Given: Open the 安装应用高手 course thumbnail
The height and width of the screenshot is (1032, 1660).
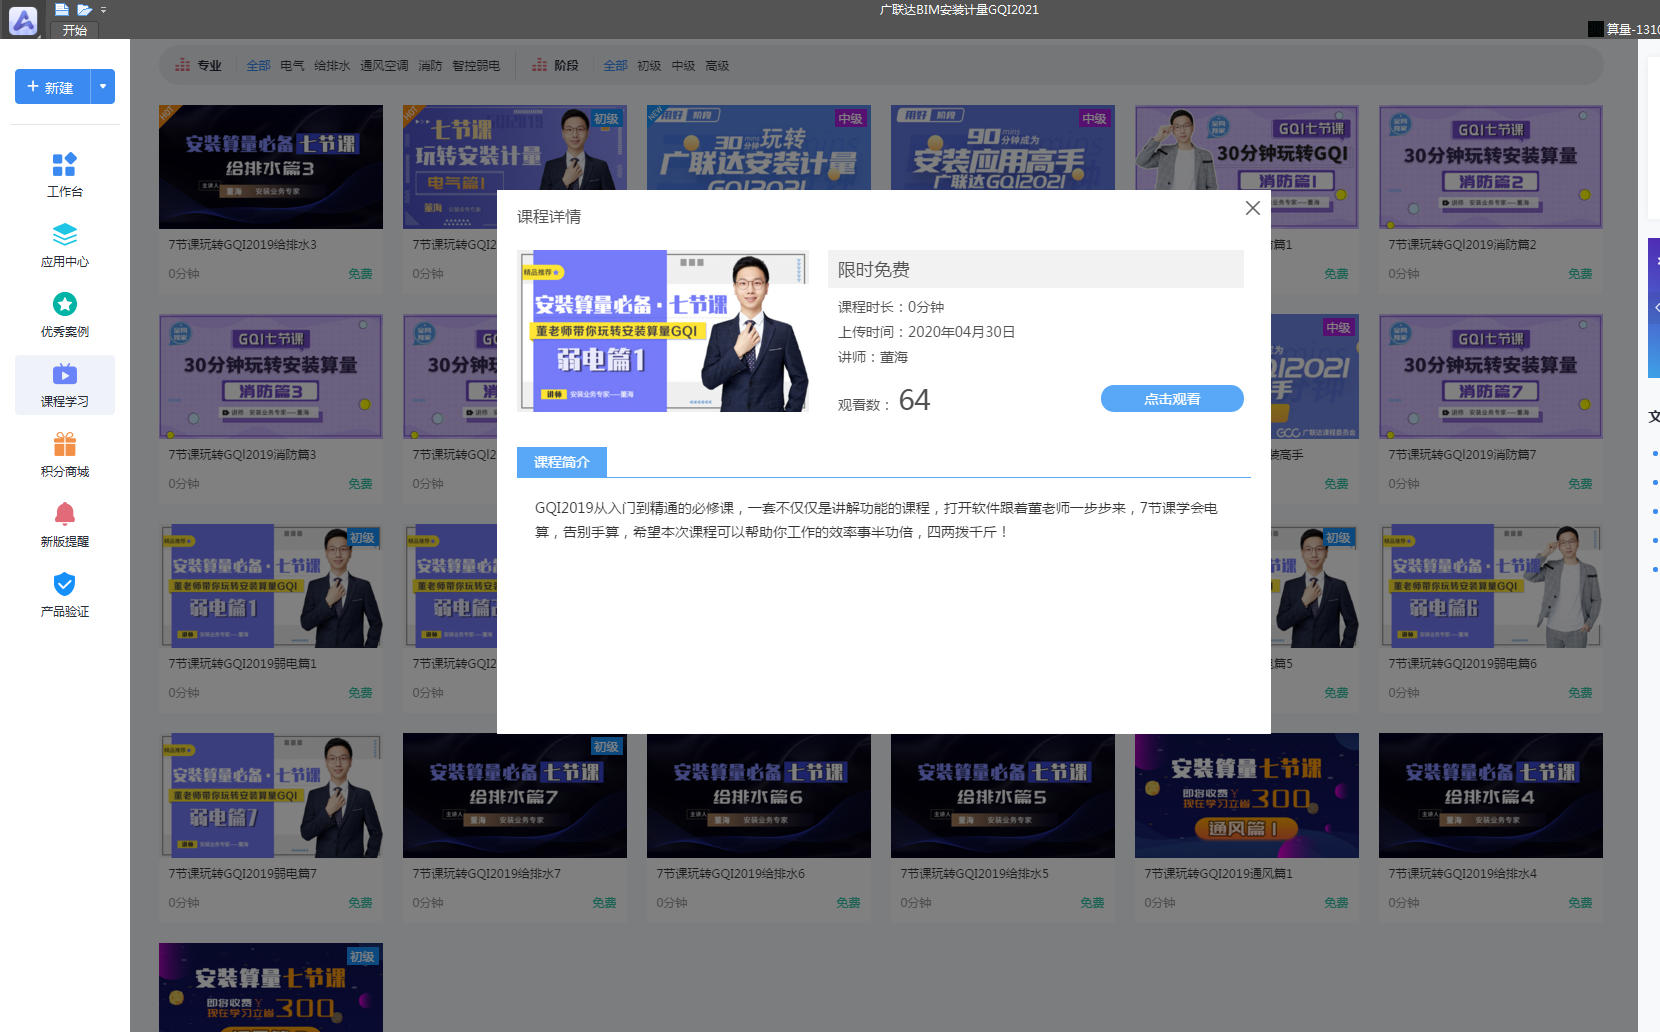Looking at the screenshot, I should [1003, 148].
